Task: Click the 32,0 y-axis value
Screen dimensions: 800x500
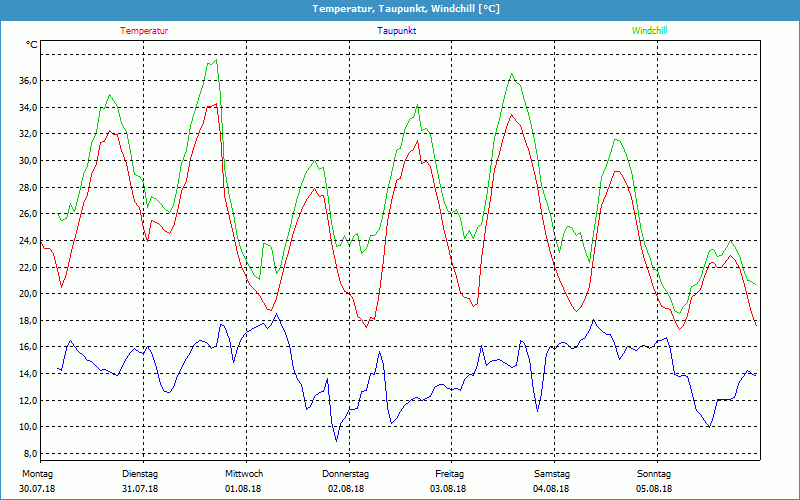Action: click(28, 134)
